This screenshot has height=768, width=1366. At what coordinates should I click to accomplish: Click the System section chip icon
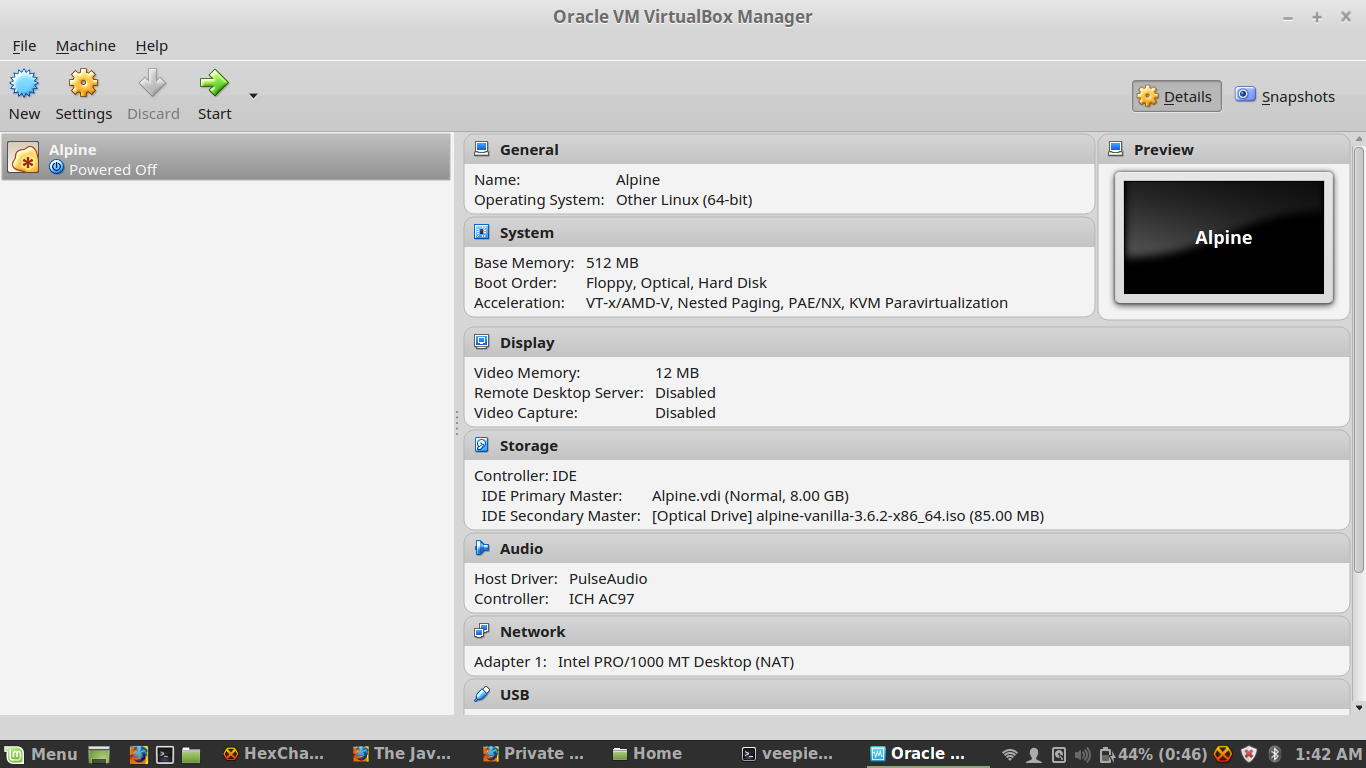[x=482, y=232]
